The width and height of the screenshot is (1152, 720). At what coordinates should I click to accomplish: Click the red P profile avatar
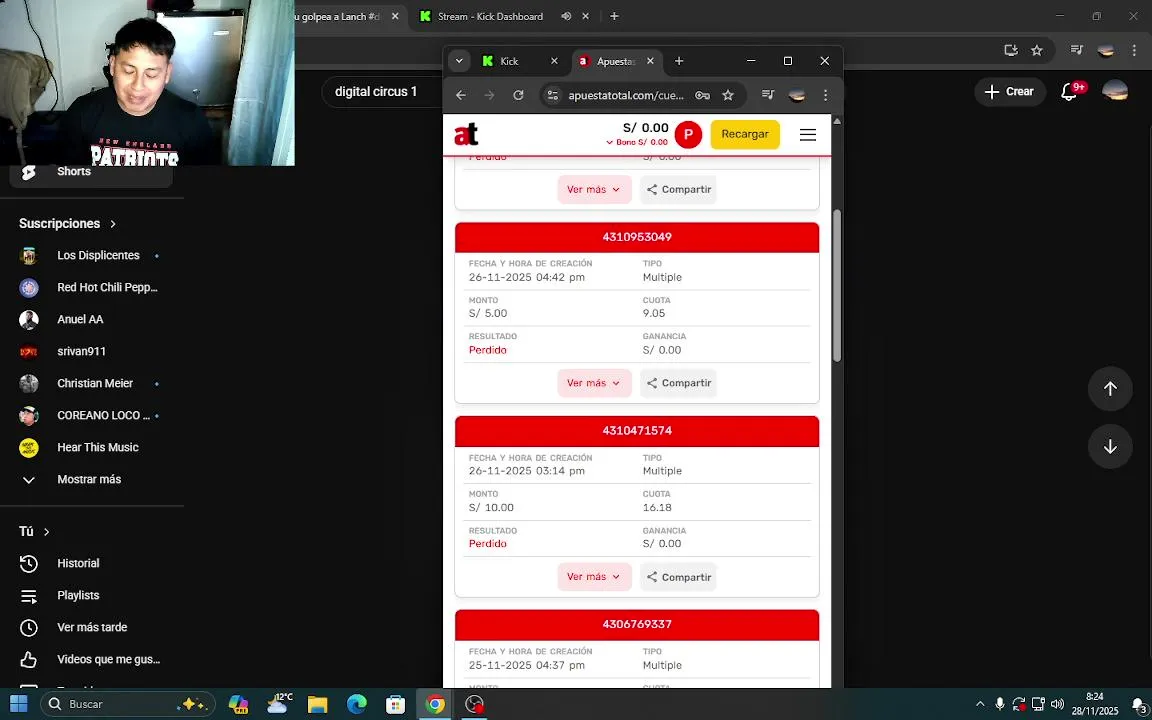[x=688, y=134]
